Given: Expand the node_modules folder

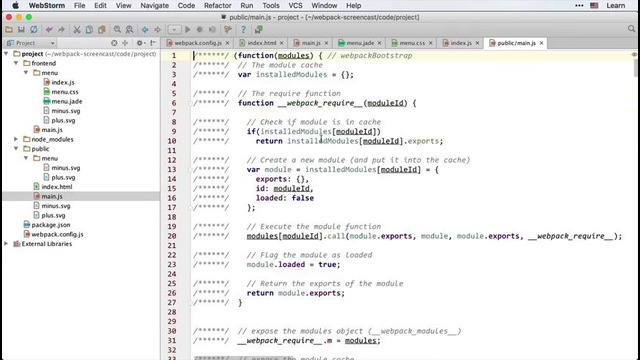Looking at the screenshot, I should (x=16, y=139).
